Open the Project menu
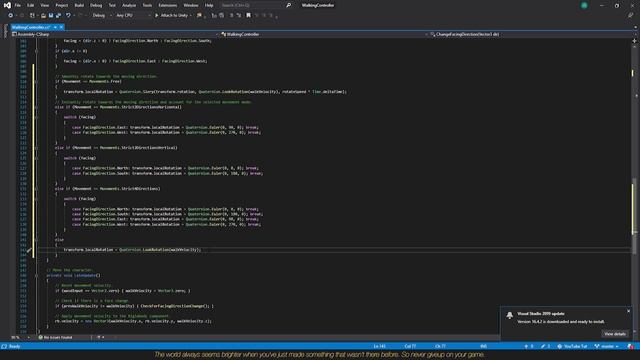640x360 pixels. pyautogui.click(x=62, y=5)
